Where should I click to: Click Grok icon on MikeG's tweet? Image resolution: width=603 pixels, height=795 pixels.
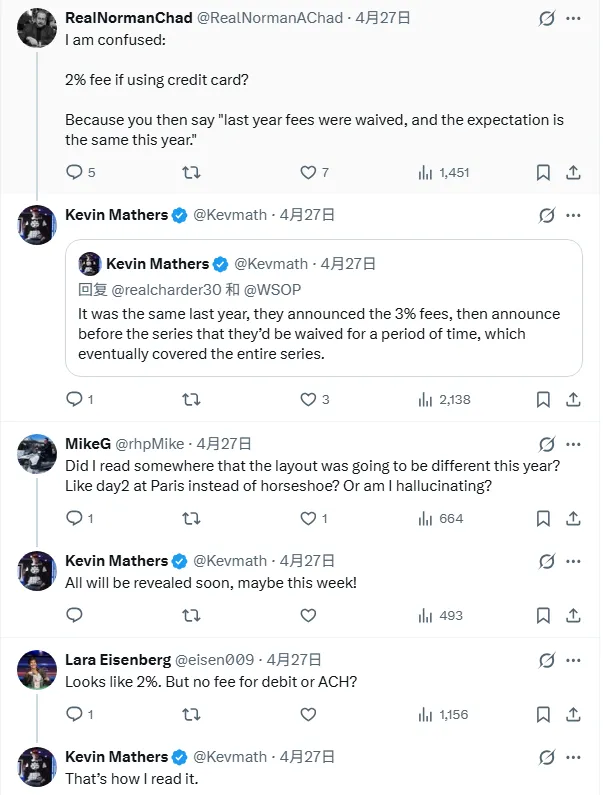coord(547,444)
